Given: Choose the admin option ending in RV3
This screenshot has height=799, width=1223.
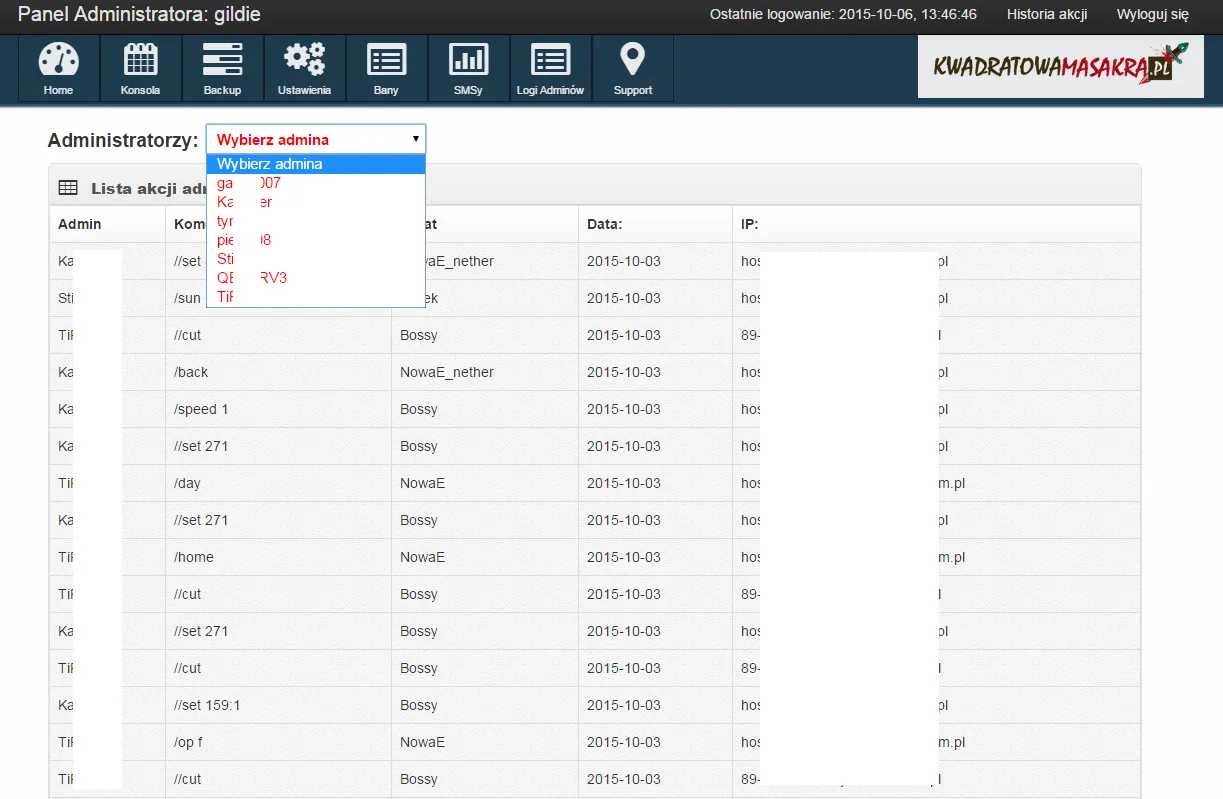Looking at the screenshot, I should coord(316,277).
